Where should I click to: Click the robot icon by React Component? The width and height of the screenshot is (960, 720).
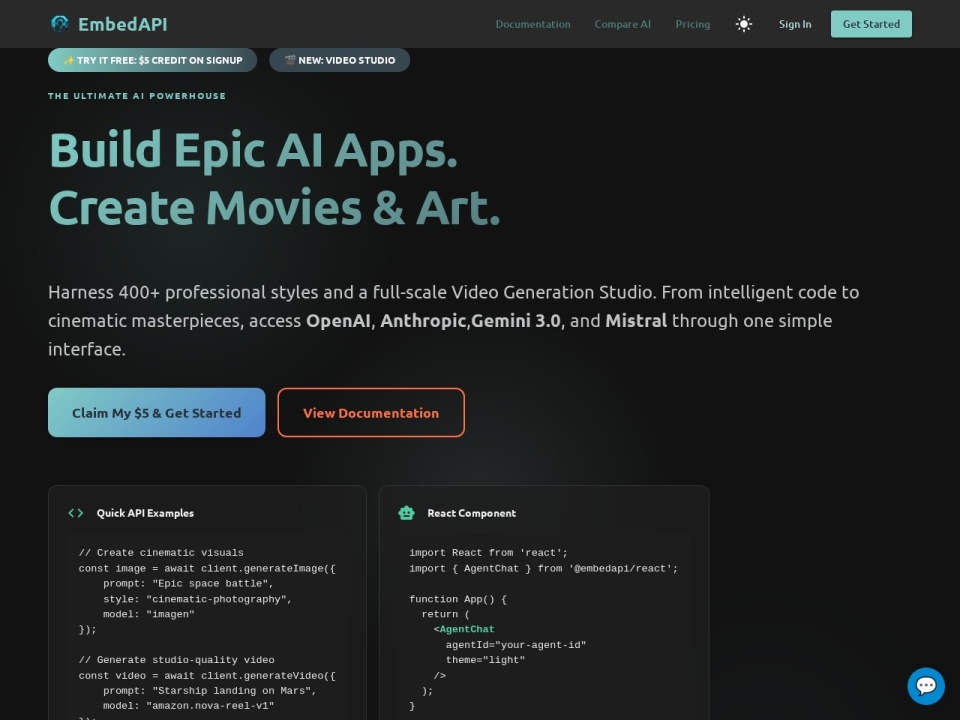coord(407,513)
